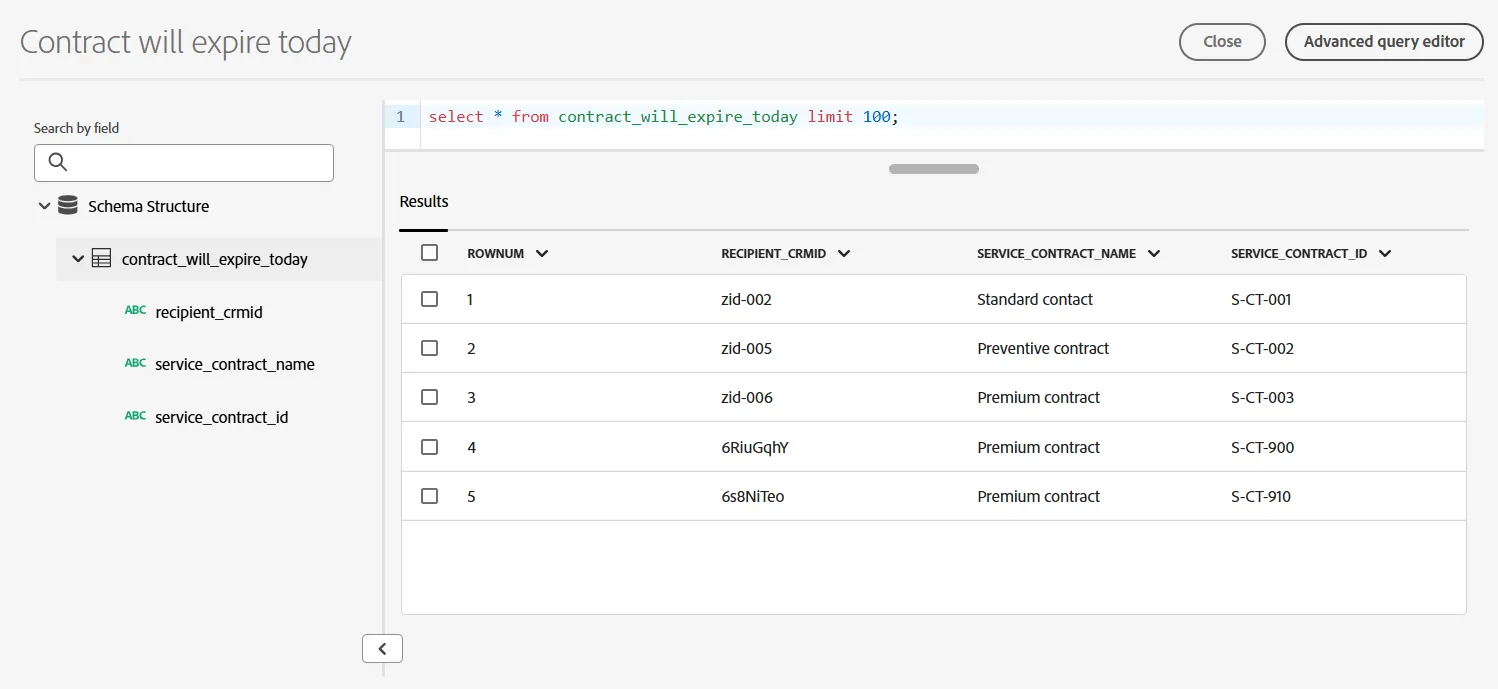1498x689 pixels.
Task: Focus the Search by field input
Action: [184, 163]
